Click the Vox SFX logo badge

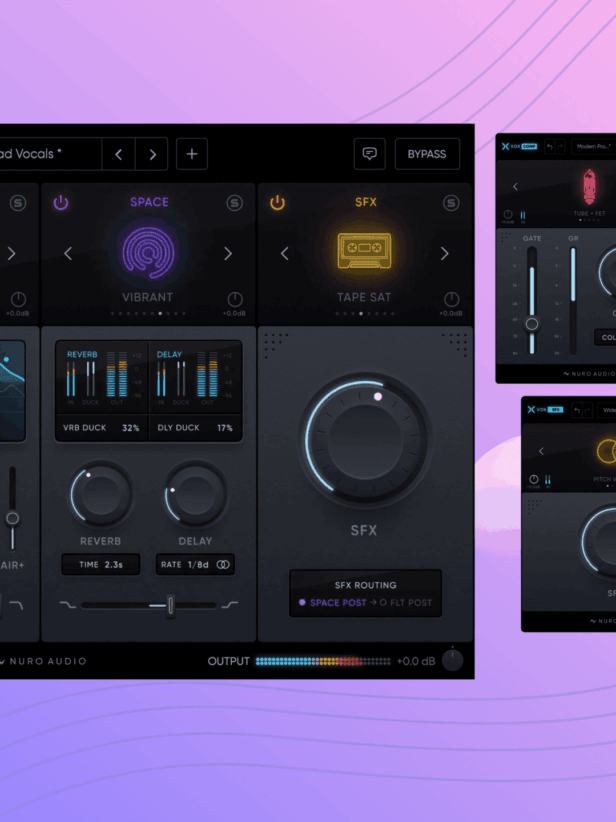pos(545,409)
